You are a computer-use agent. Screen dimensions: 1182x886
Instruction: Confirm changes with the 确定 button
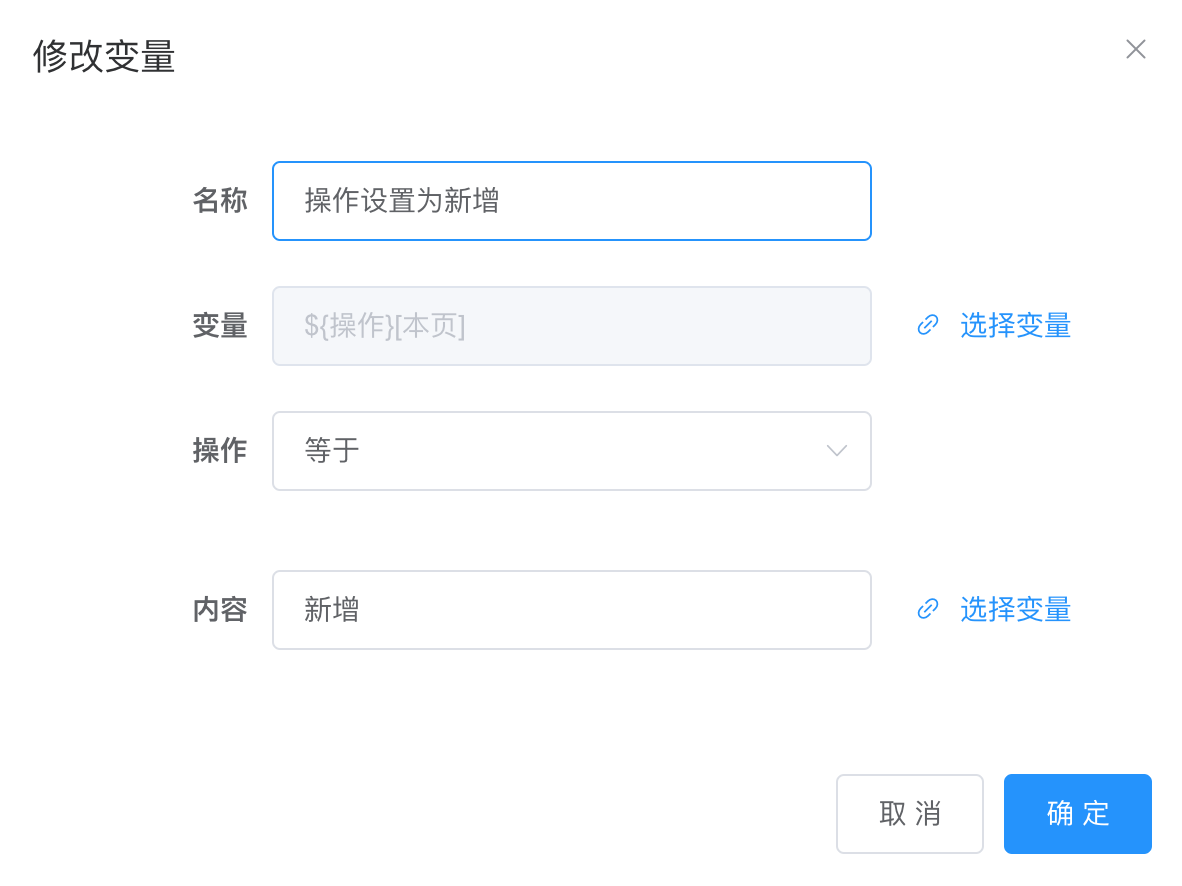[x=1077, y=814]
